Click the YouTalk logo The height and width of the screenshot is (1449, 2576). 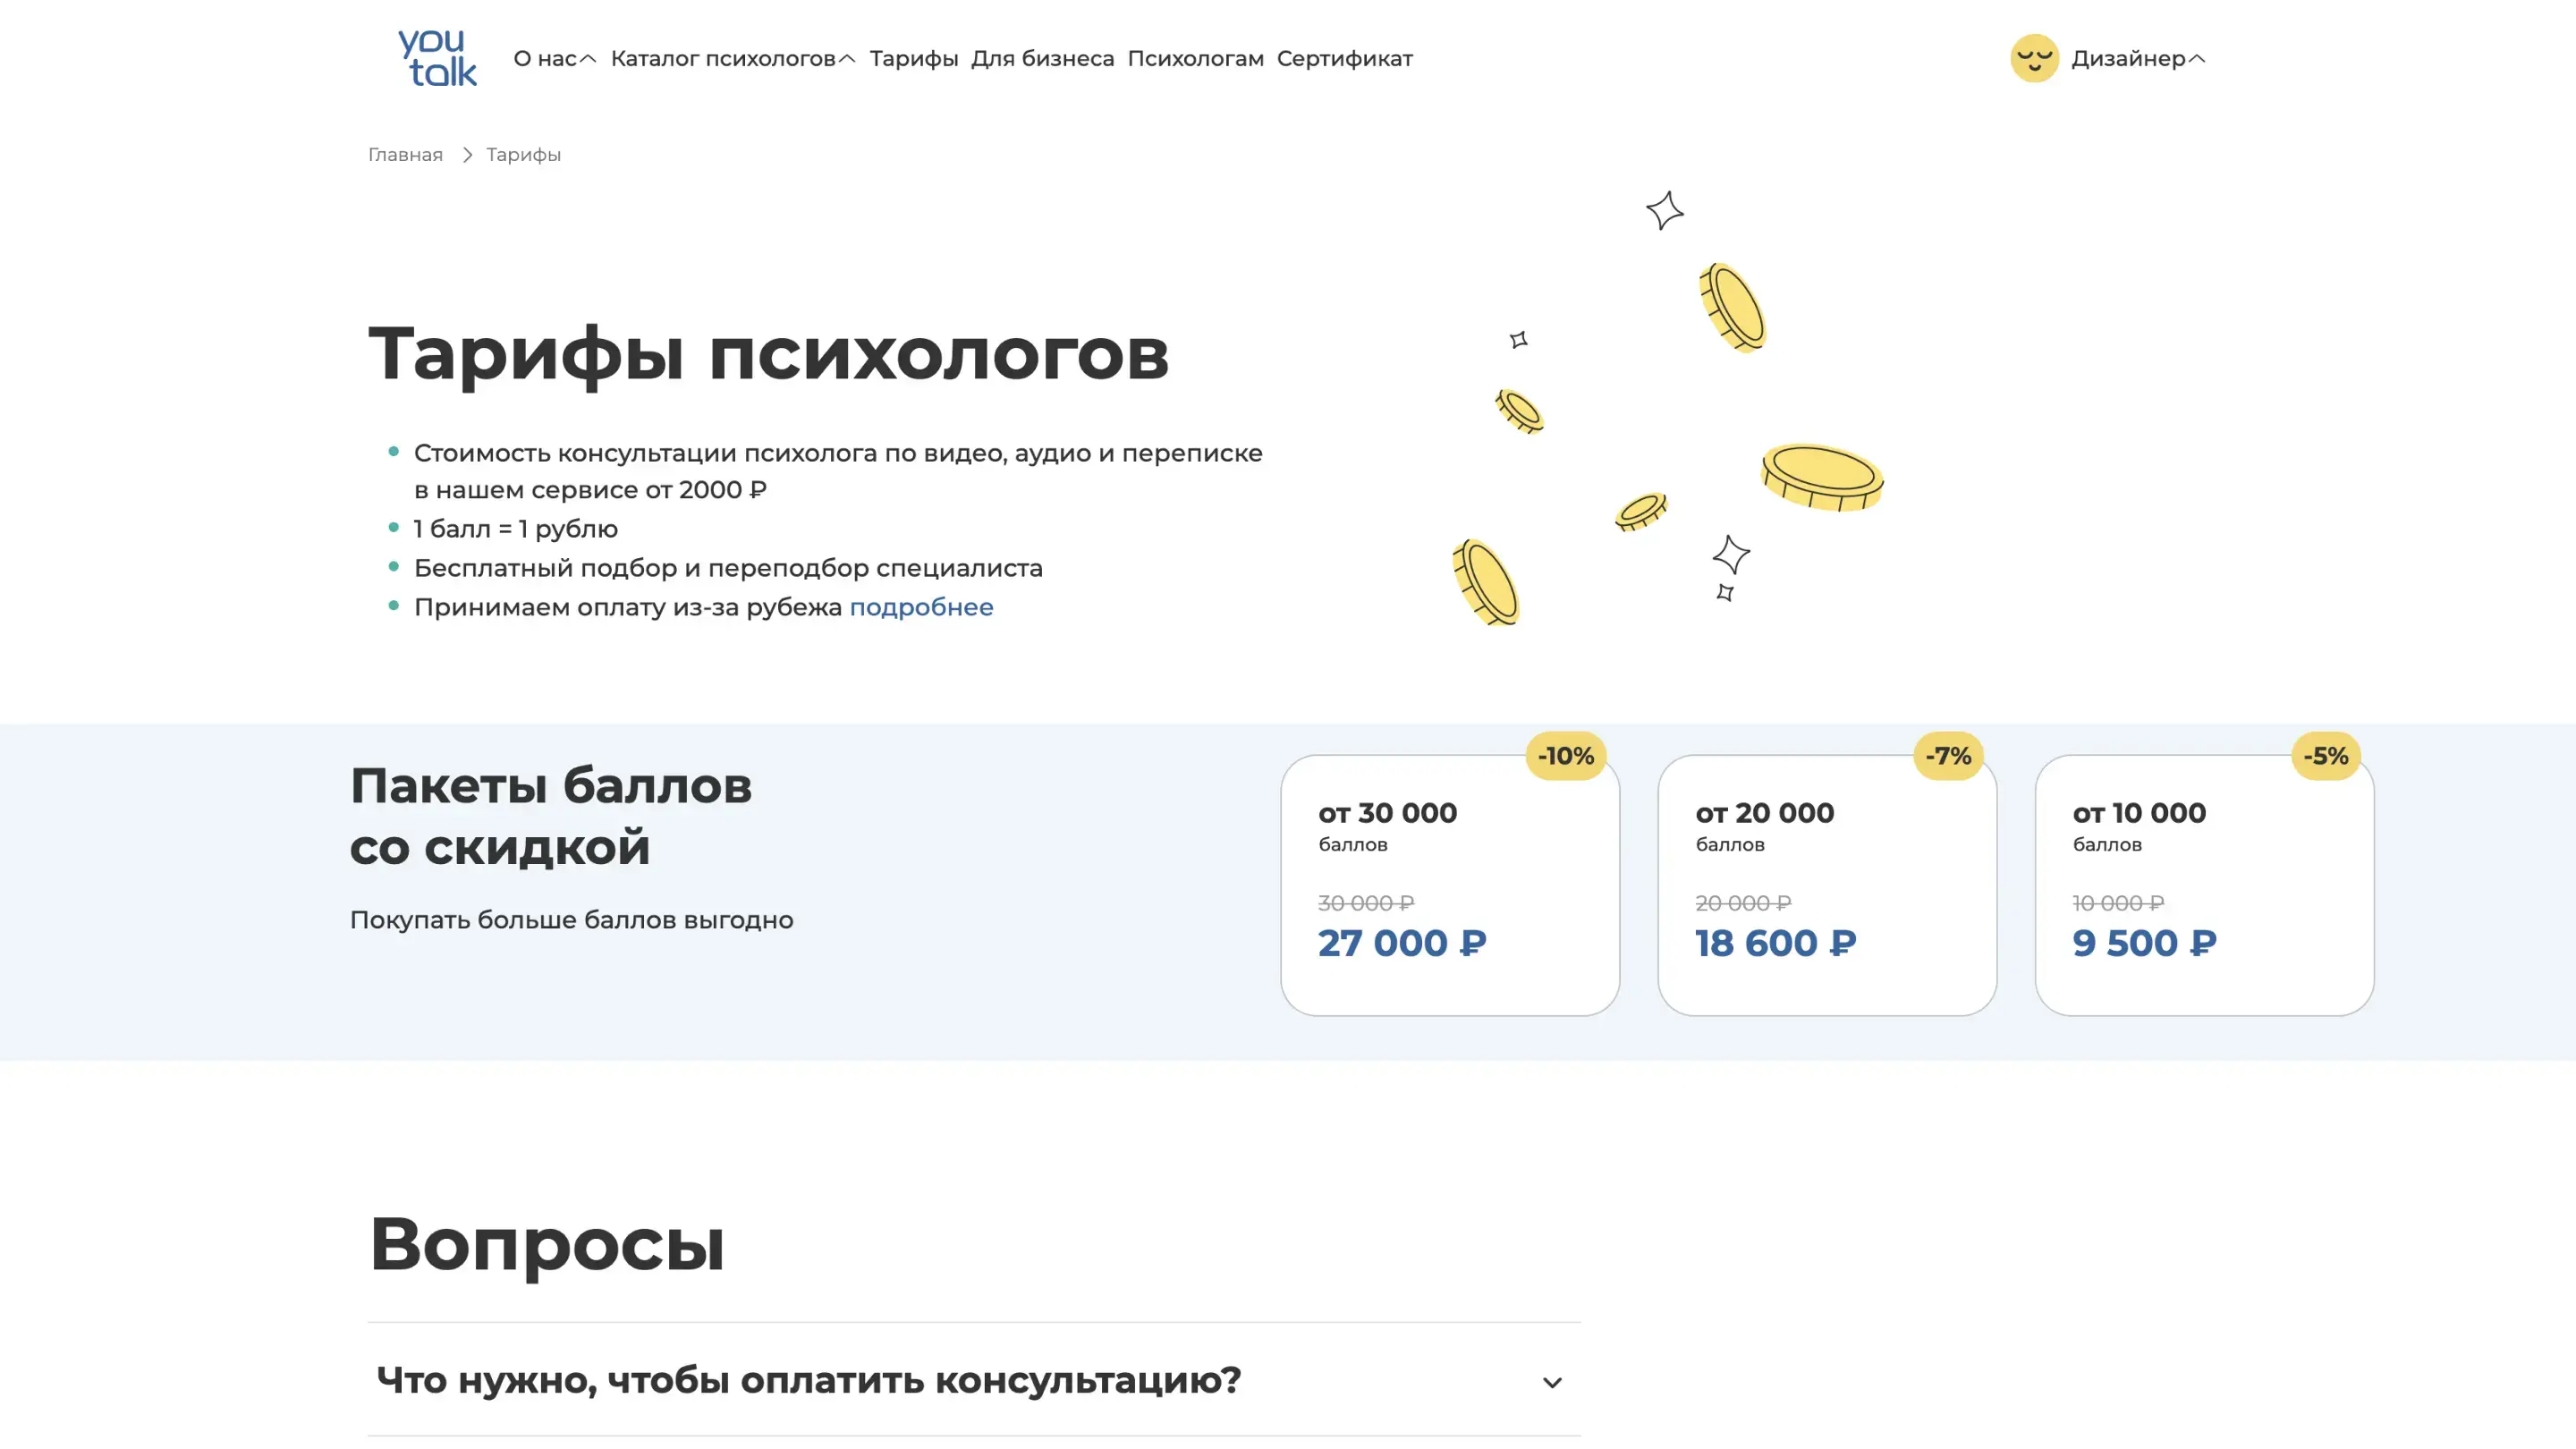pos(437,57)
